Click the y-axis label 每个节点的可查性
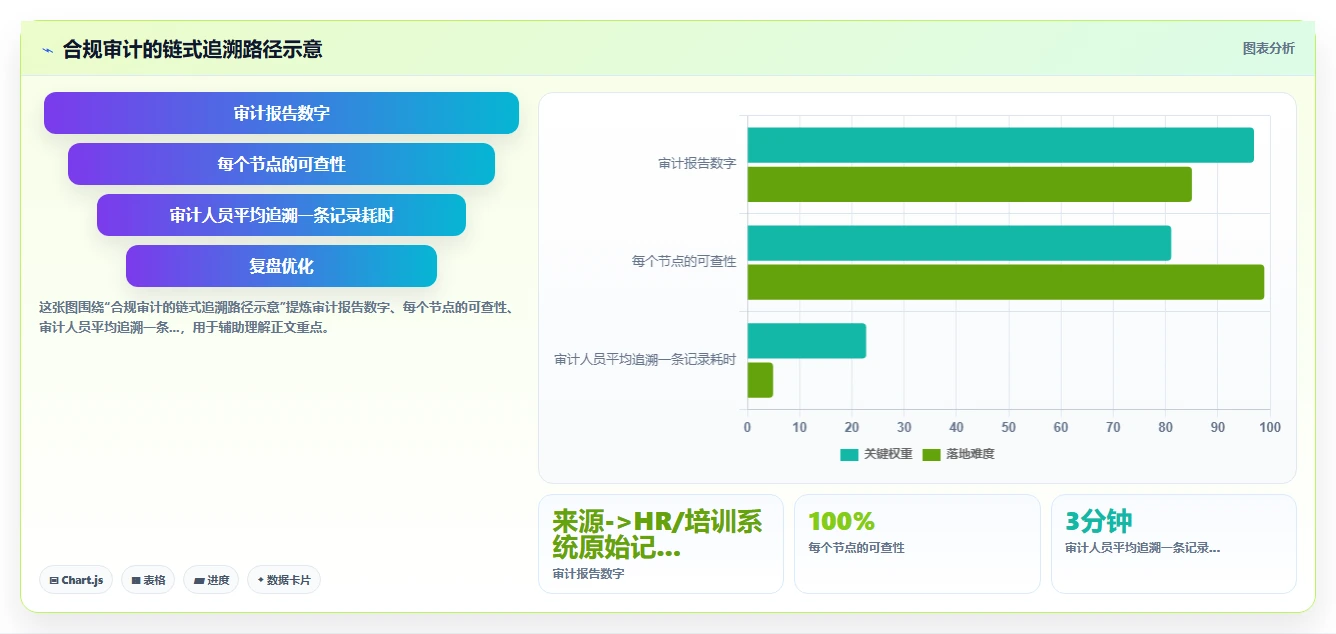This screenshot has width=1336, height=634. point(684,261)
